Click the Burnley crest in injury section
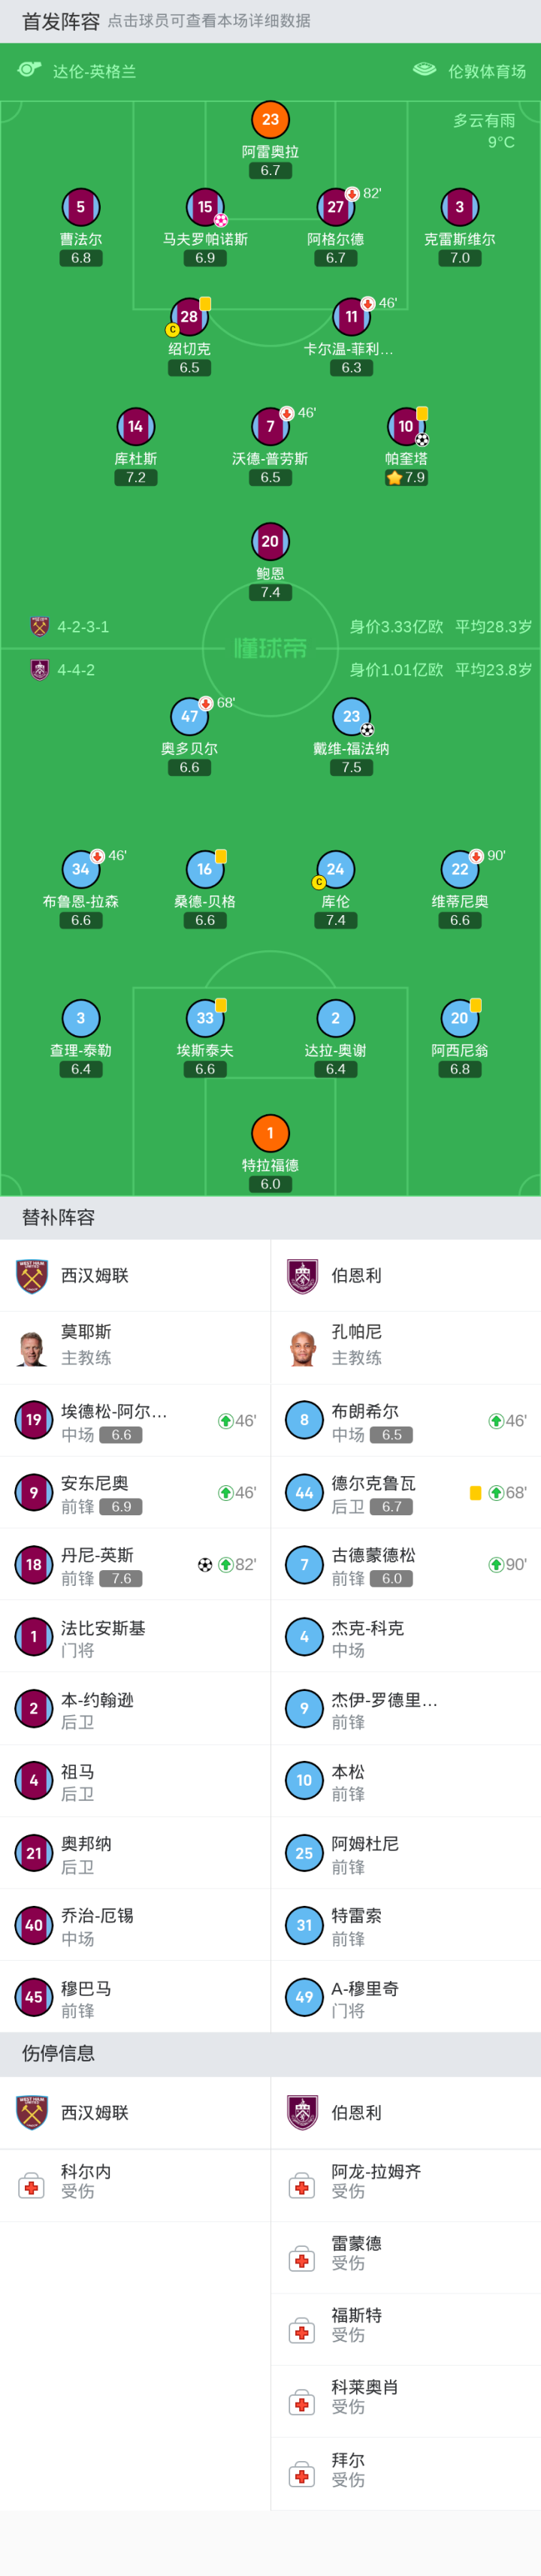 [302, 2112]
